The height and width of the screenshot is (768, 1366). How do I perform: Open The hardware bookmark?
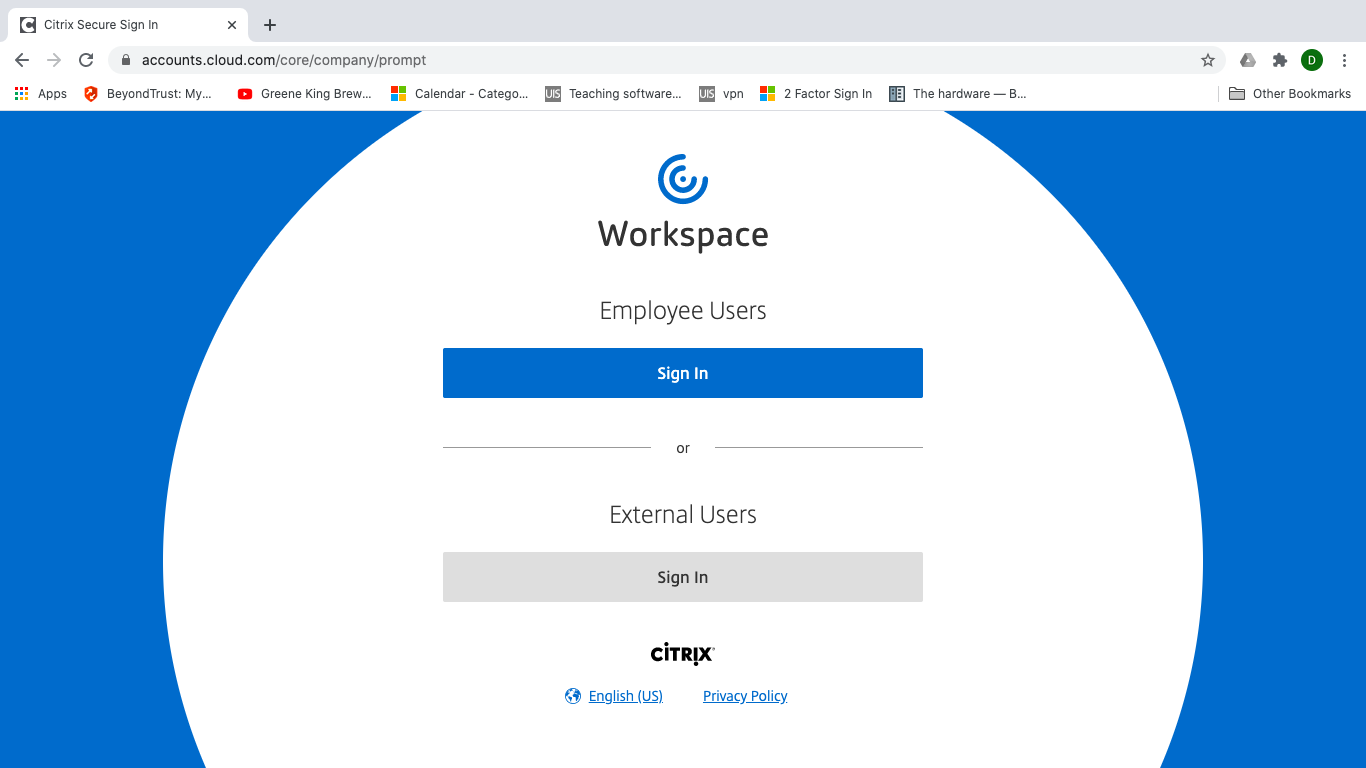coord(958,94)
